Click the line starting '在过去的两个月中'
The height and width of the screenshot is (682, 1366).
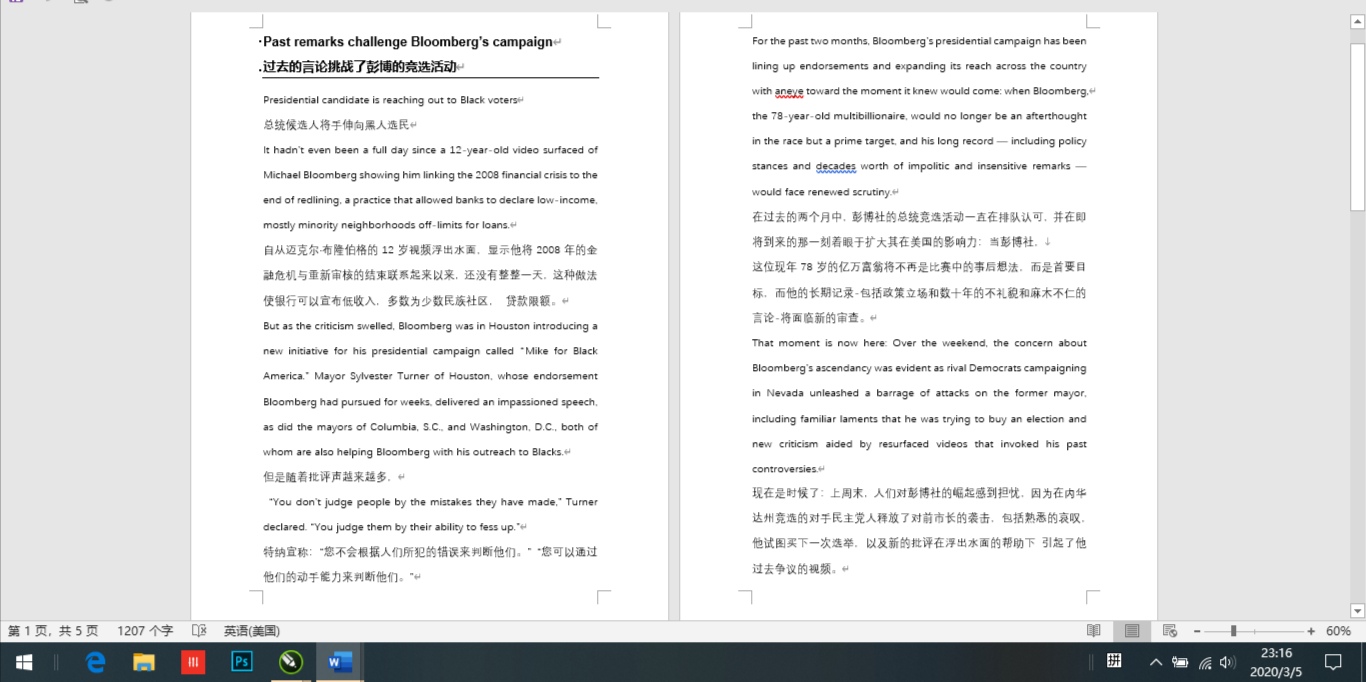[919, 217]
